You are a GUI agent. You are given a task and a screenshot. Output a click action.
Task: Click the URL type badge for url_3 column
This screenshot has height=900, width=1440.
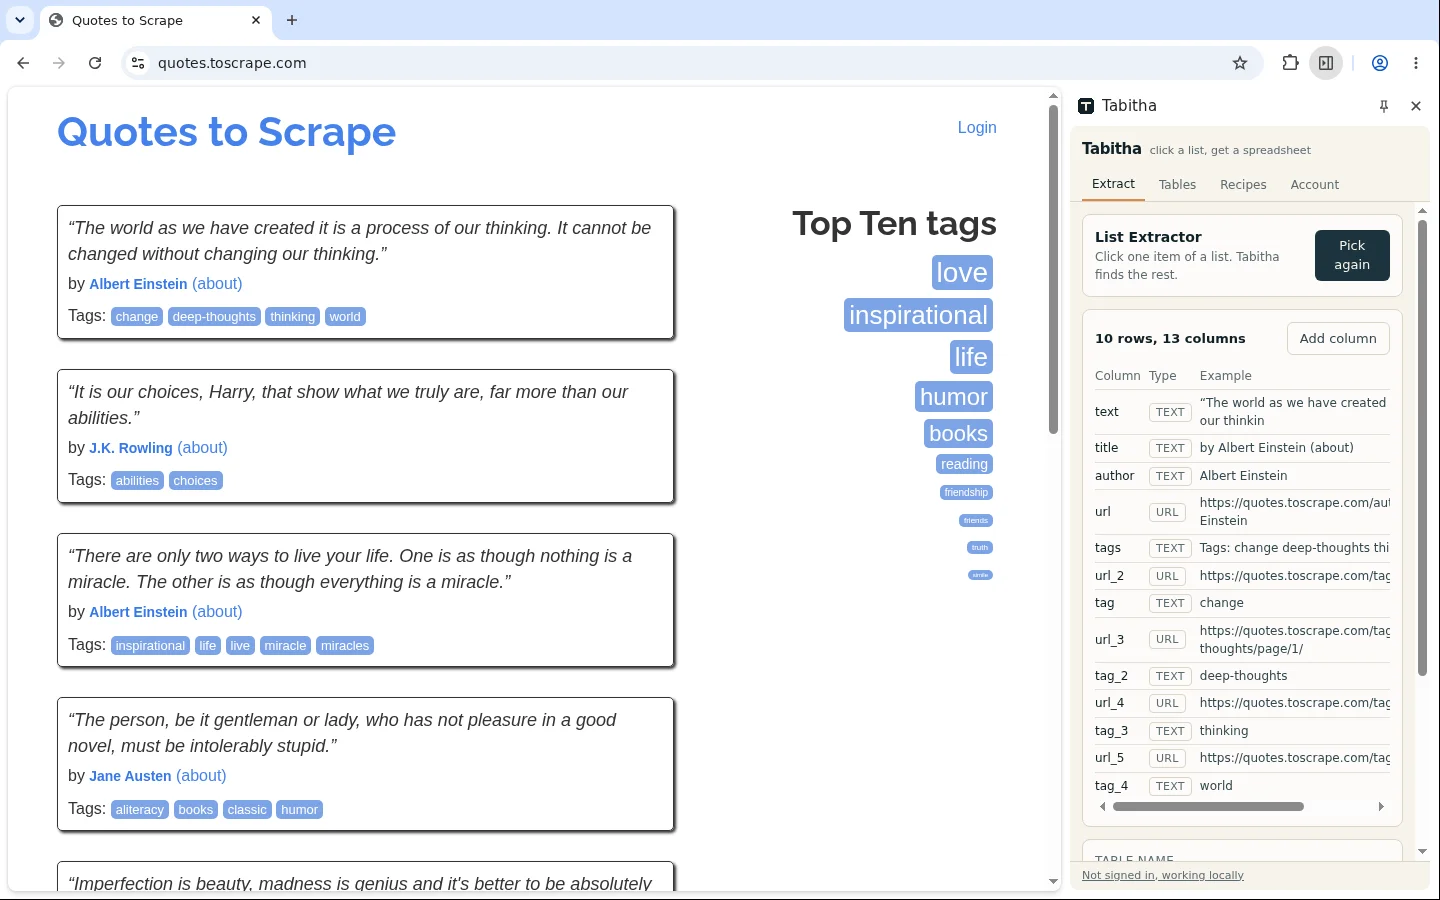click(1167, 640)
